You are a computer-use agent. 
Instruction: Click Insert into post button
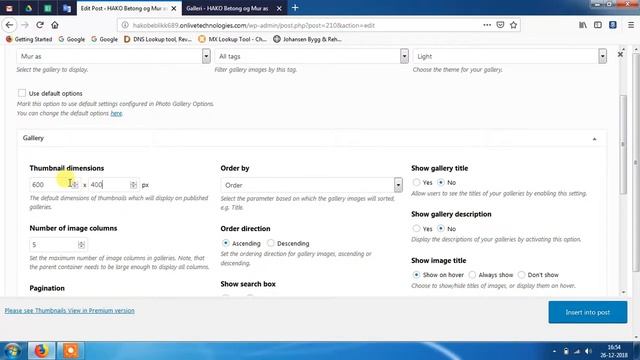(588, 312)
